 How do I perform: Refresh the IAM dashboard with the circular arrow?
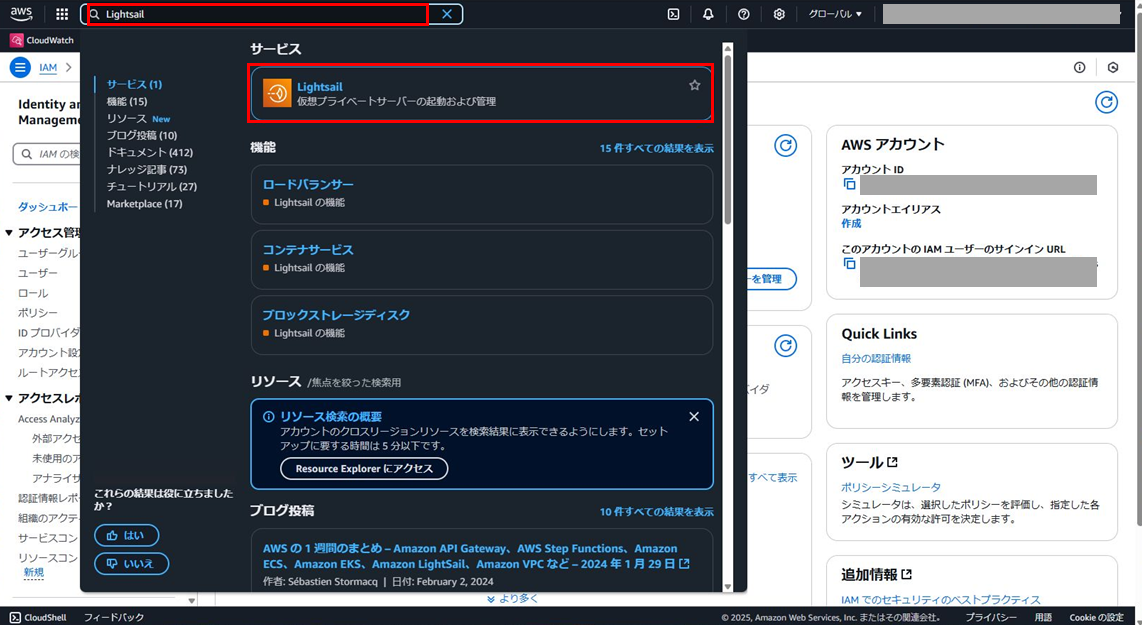tap(1107, 102)
